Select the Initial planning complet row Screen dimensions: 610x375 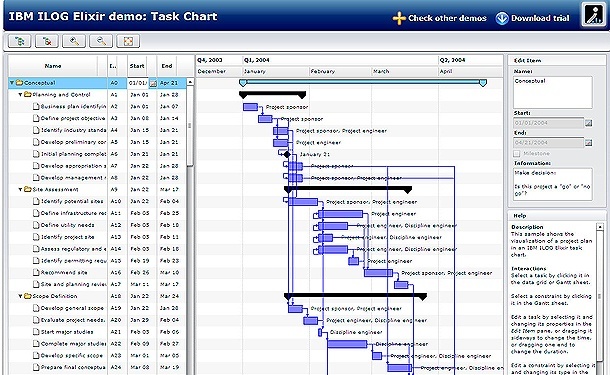point(97,154)
